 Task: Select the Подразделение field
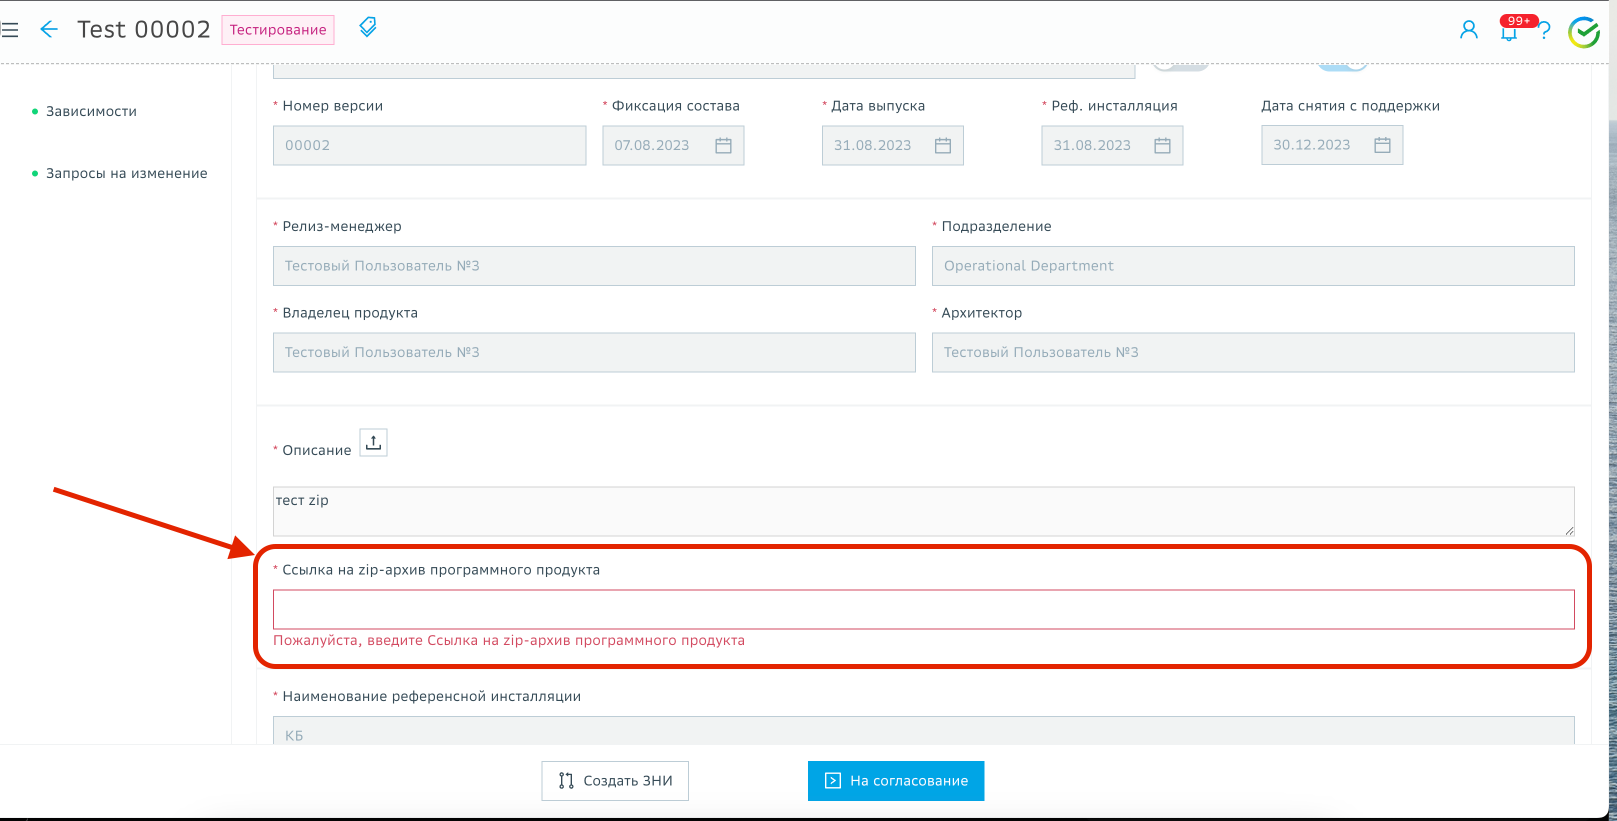(x=1252, y=266)
